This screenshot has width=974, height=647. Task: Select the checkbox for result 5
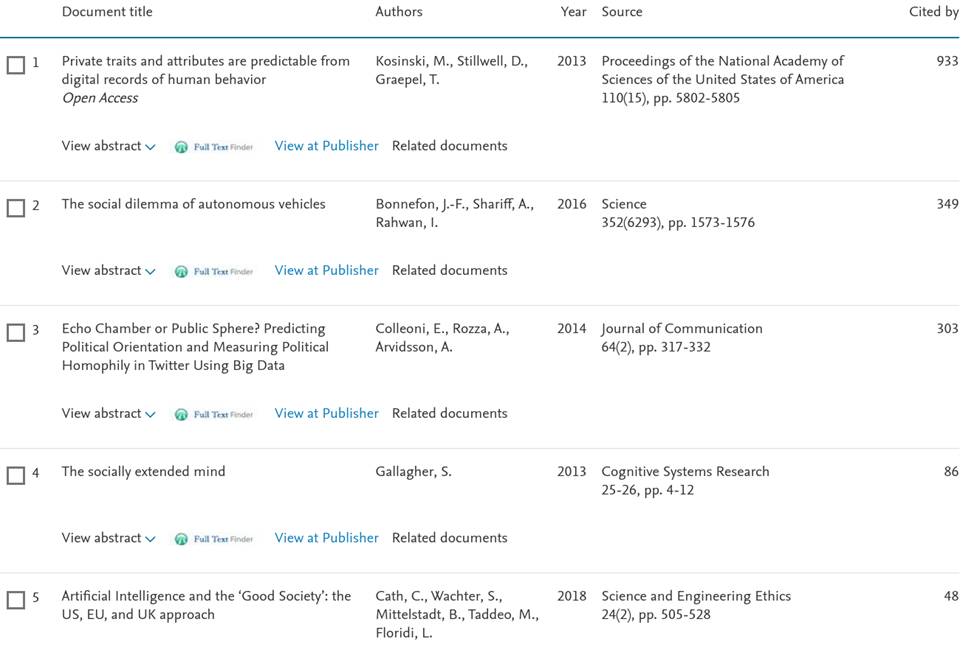coord(16,600)
